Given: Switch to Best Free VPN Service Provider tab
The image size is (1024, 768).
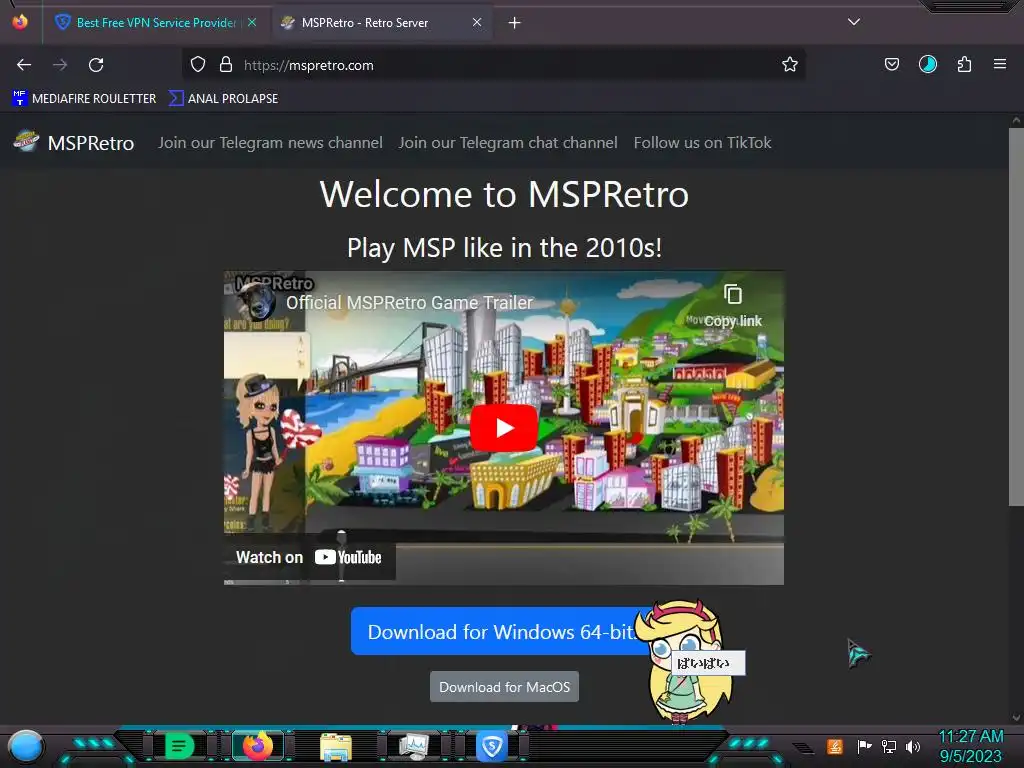Looking at the screenshot, I should (156, 23).
